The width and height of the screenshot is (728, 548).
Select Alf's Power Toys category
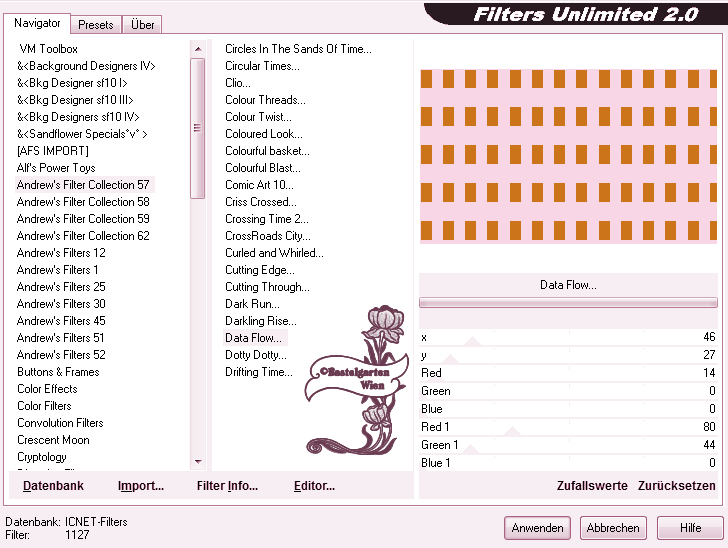(x=56, y=168)
